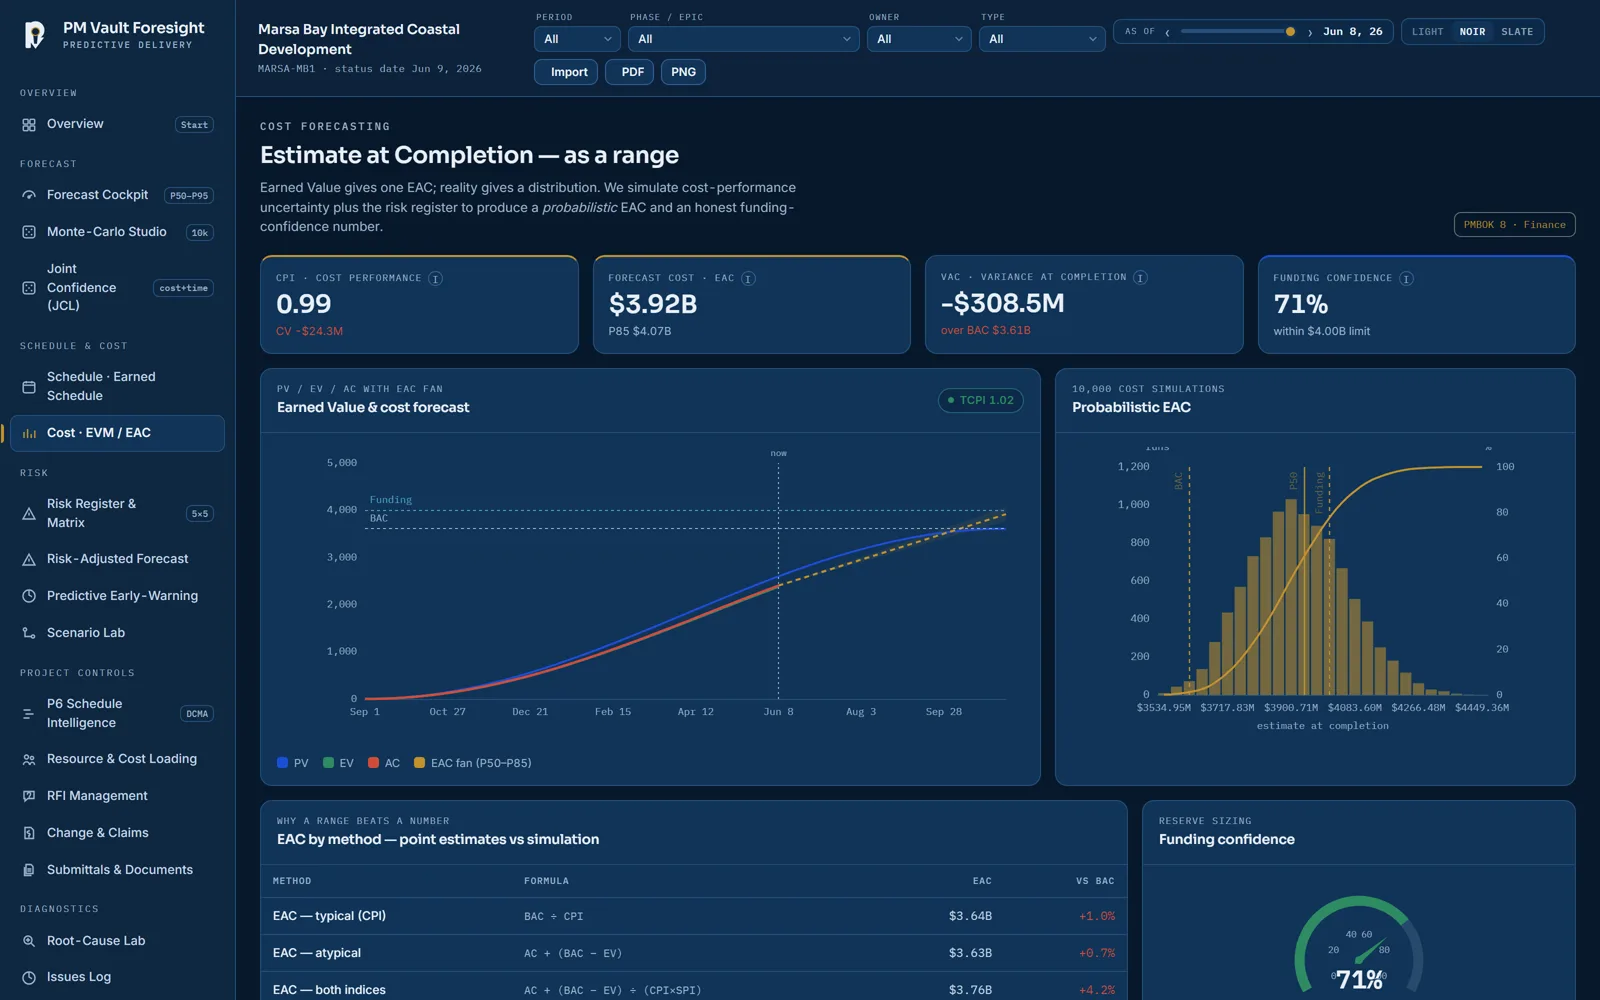Click the Forecast Cost EAC $3.92B card
The image size is (1600, 1000).
click(752, 304)
